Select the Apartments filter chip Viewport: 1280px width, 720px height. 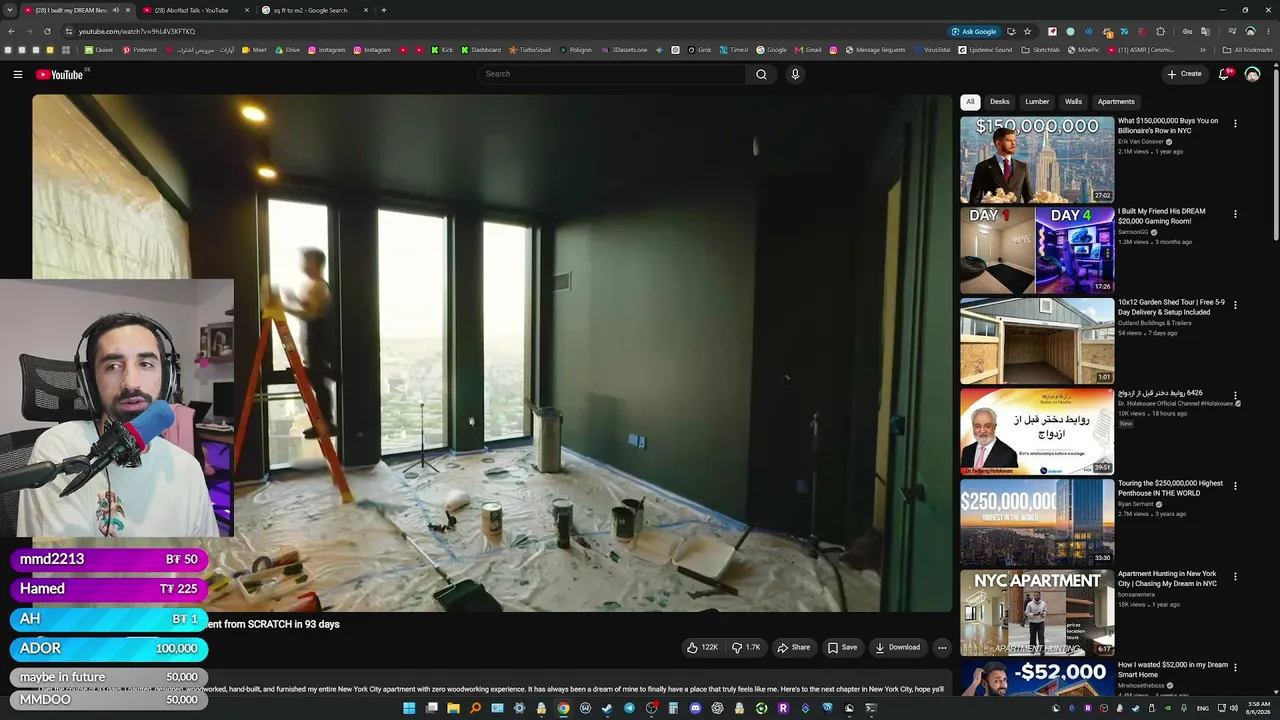point(1116,102)
